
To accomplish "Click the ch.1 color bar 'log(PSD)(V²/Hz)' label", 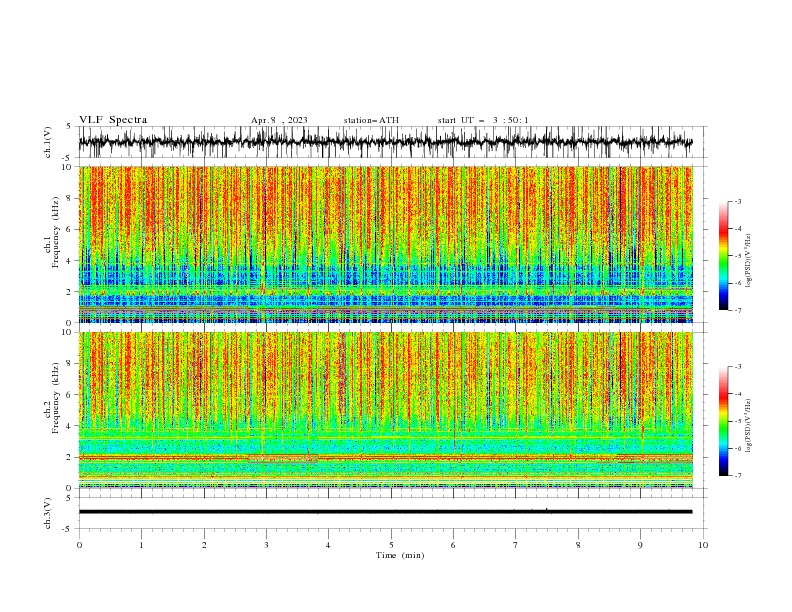I will (x=749, y=261).
